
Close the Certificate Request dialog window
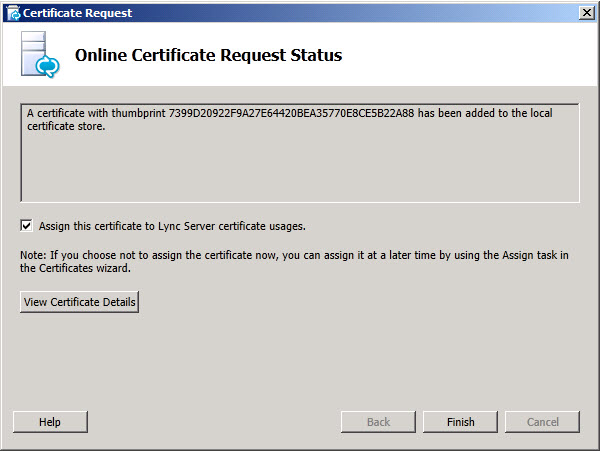586,12
